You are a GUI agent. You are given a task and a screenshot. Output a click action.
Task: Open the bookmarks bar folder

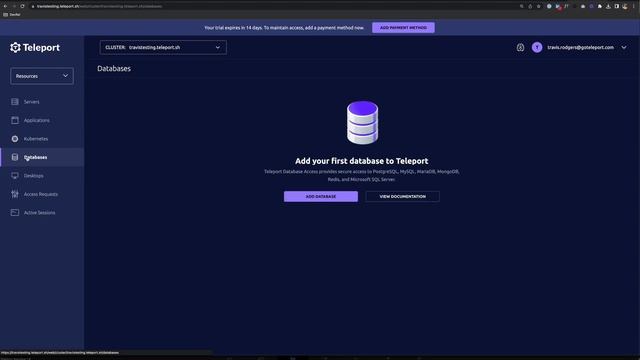click(x=12, y=14)
